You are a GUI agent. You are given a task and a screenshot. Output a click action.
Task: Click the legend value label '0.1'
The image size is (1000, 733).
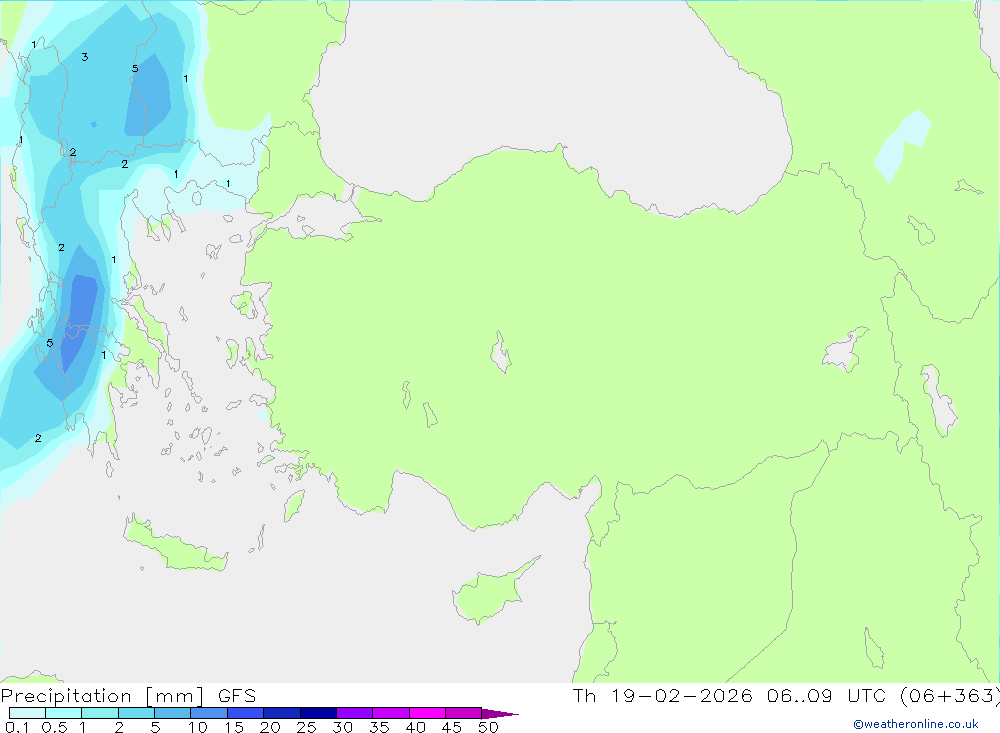(x=17, y=727)
